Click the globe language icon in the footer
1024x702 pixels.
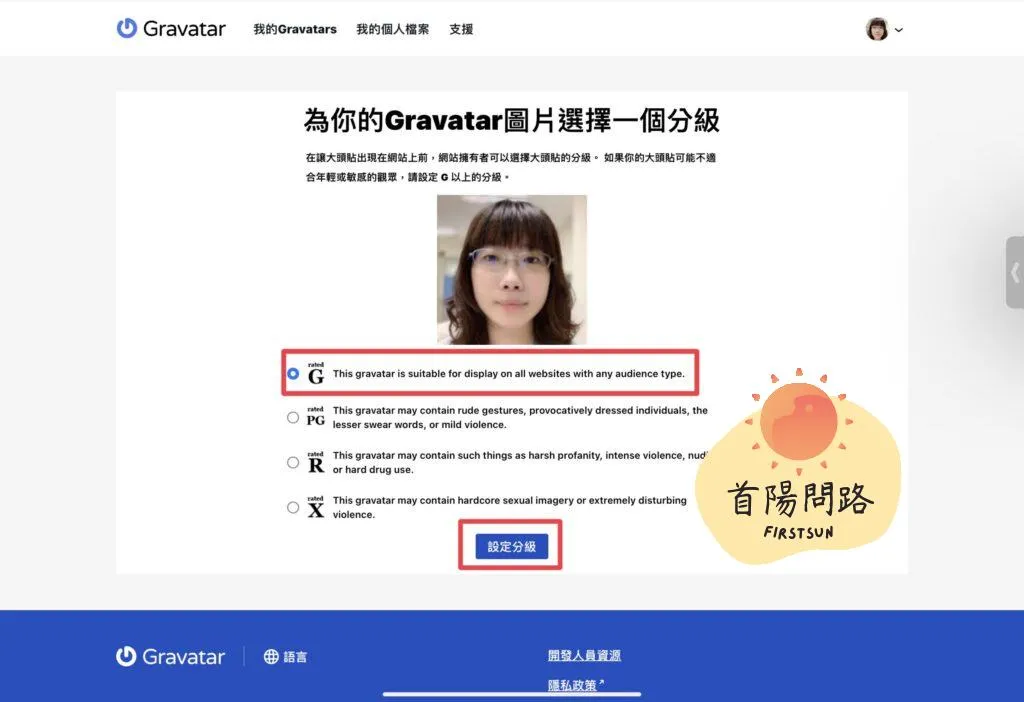[271, 657]
